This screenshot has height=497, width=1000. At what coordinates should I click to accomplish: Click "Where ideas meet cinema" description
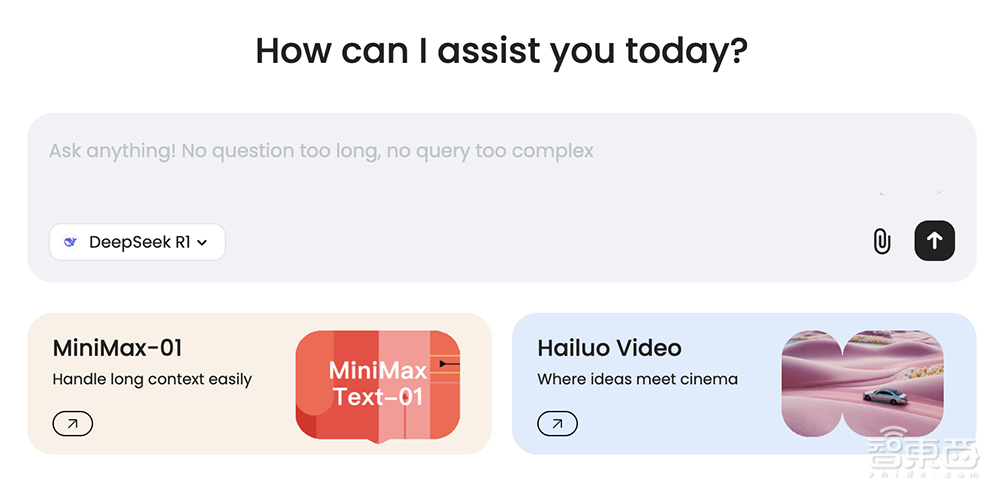point(637,379)
